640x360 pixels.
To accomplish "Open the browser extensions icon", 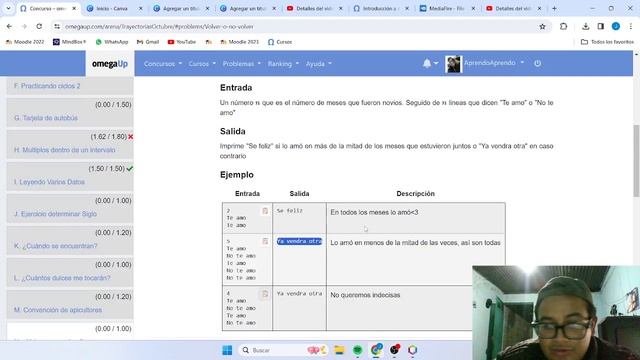I will point(563,27).
